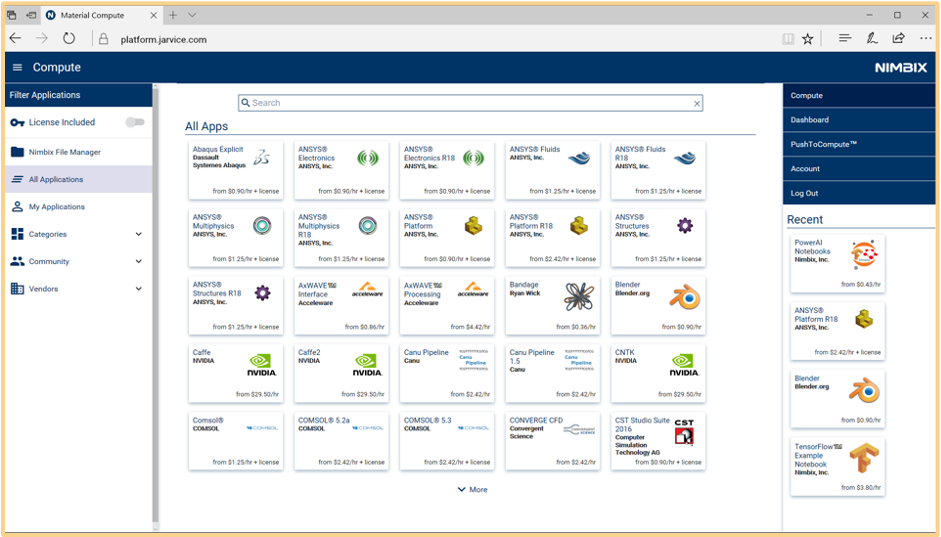Click the ANSYS Fluids wave icon
Viewport: 941px width, 537px height.
pyautogui.click(x=579, y=159)
